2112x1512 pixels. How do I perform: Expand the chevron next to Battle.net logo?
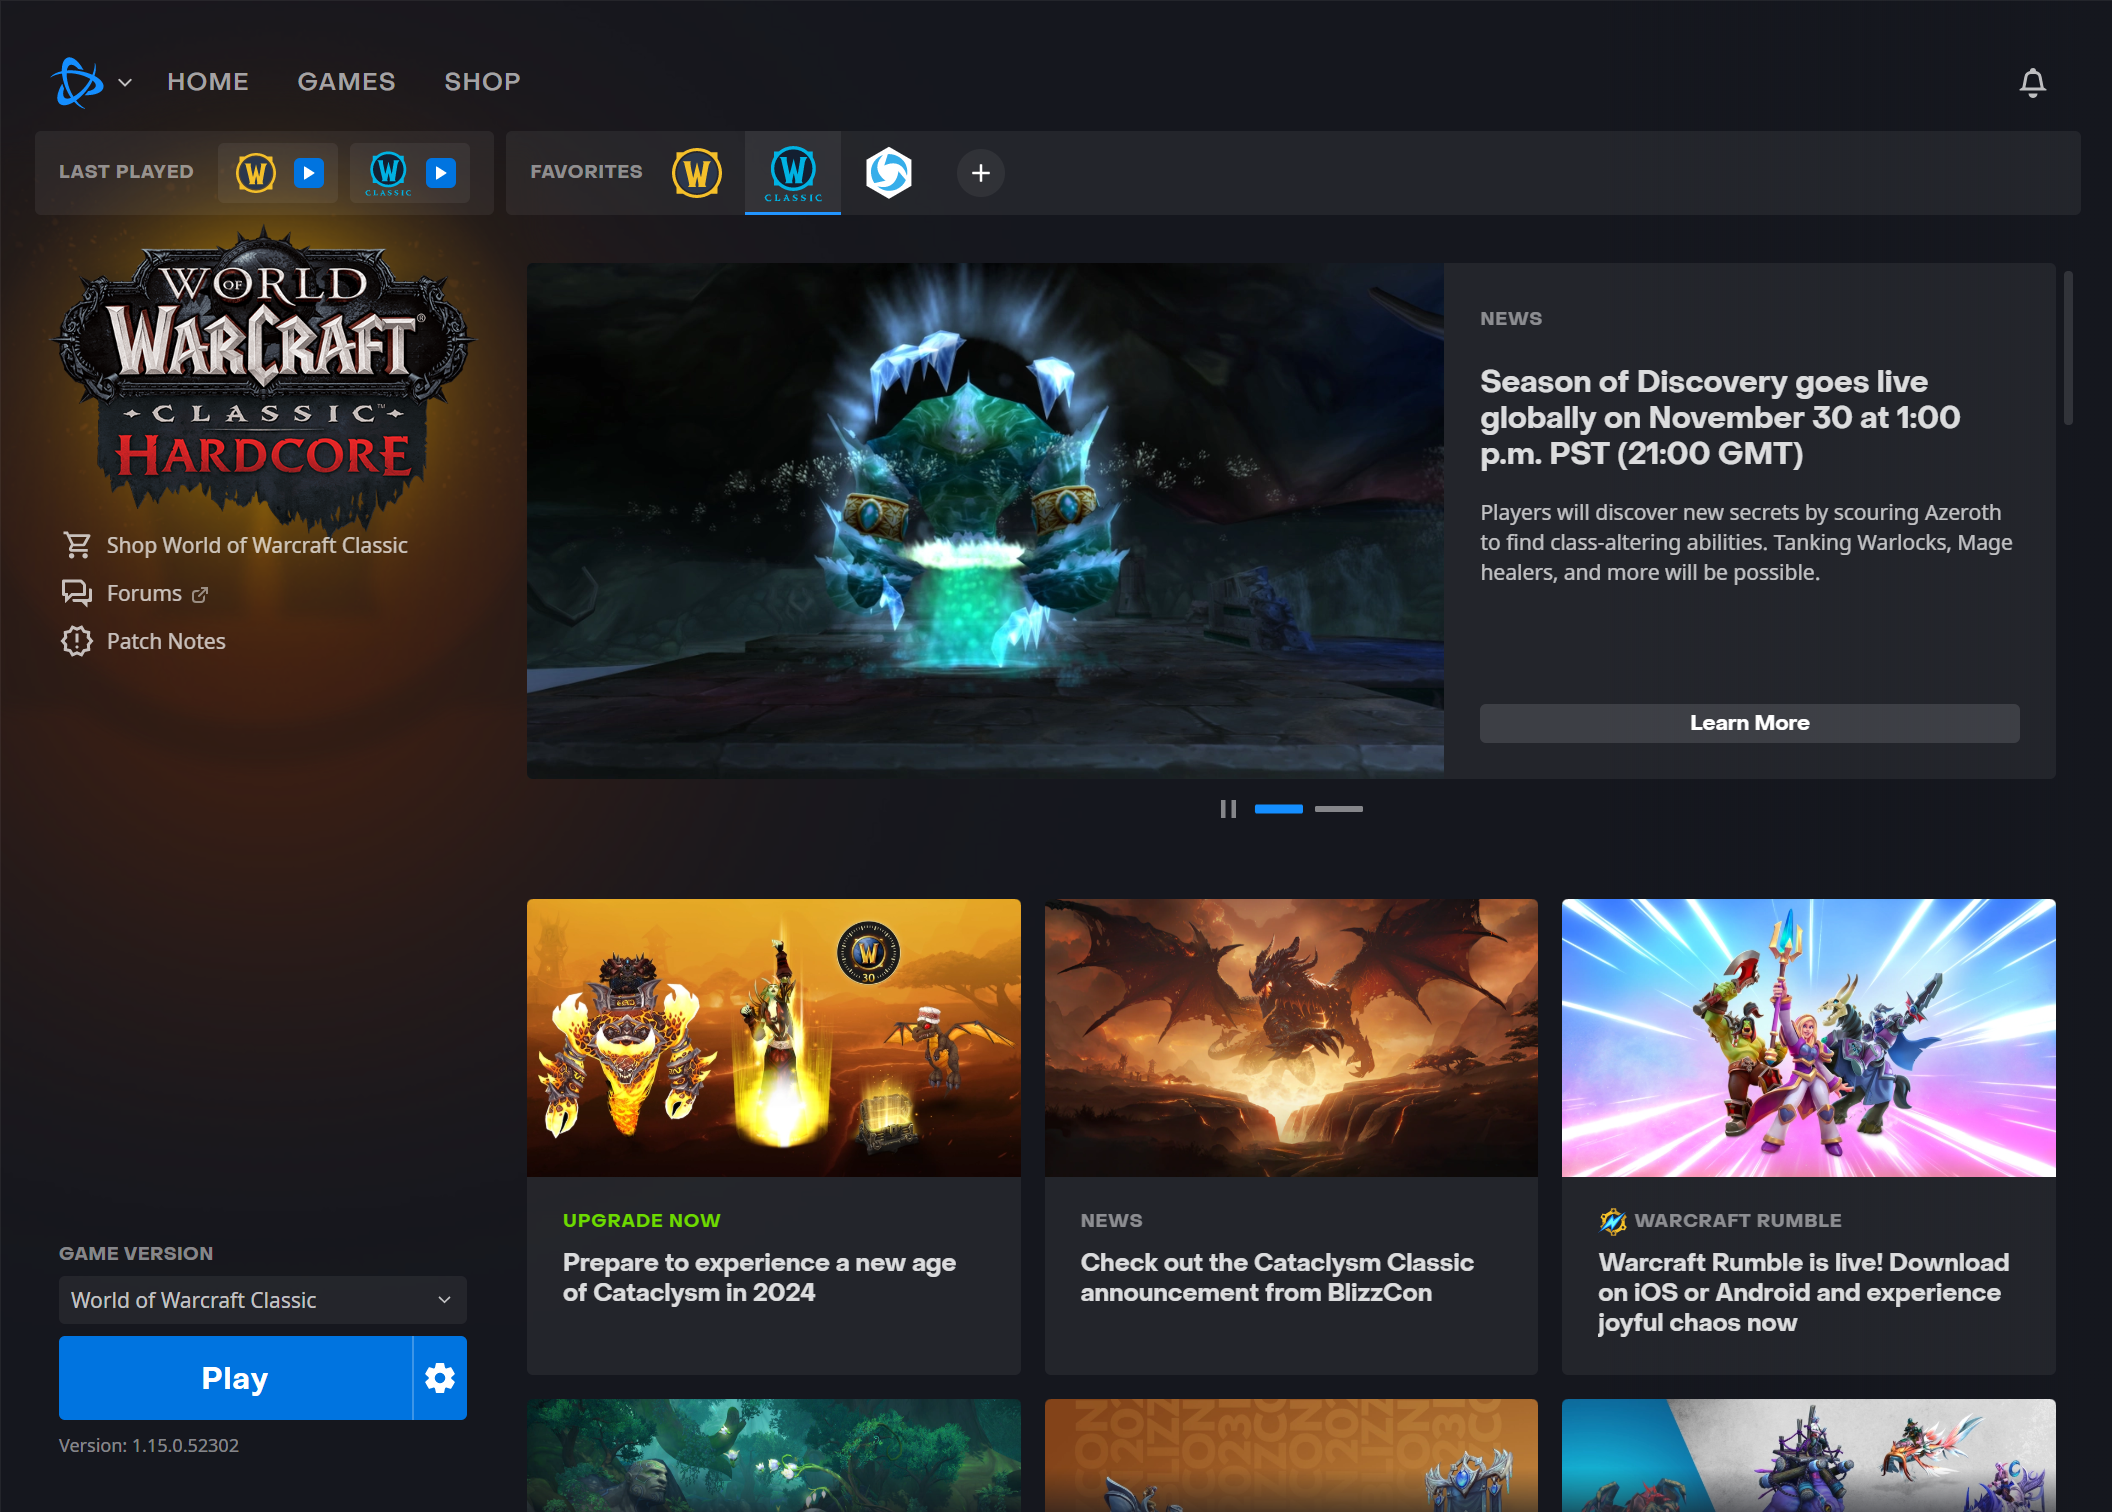[125, 83]
